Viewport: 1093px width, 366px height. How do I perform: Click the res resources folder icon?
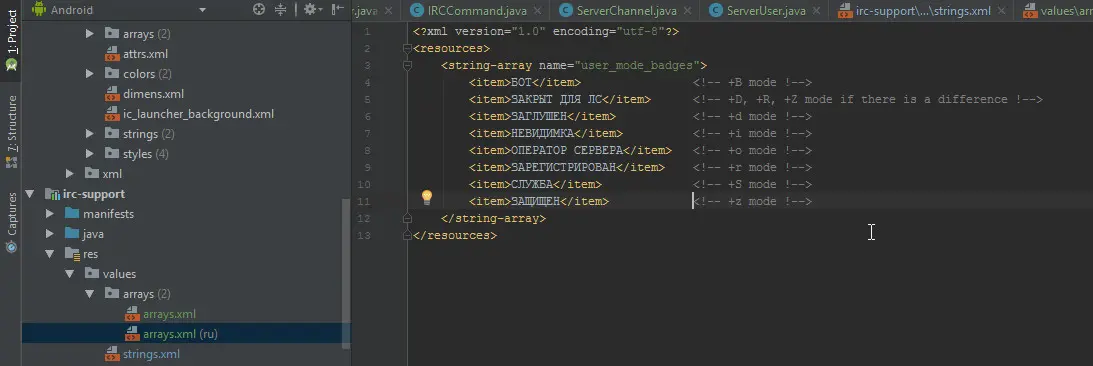tap(72, 254)
